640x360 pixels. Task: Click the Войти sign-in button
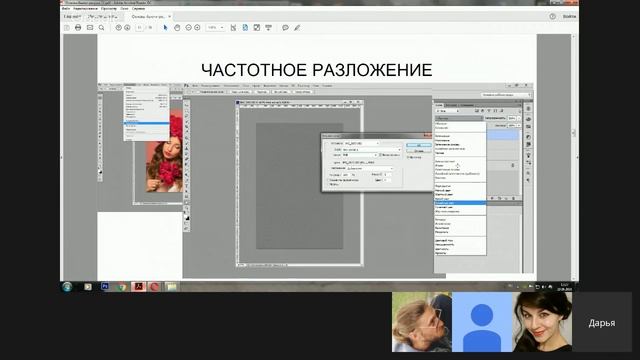(x=569, y=17)
